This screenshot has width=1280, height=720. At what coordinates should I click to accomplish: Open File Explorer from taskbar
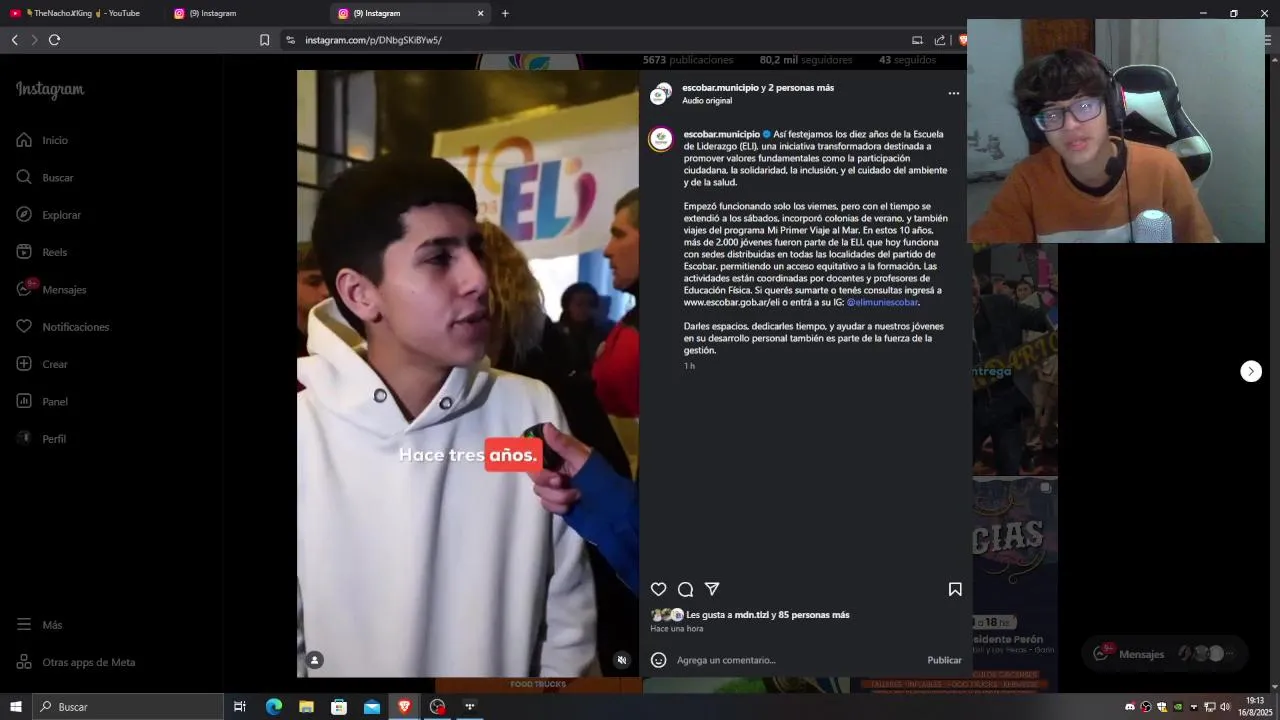click(306, 706)
